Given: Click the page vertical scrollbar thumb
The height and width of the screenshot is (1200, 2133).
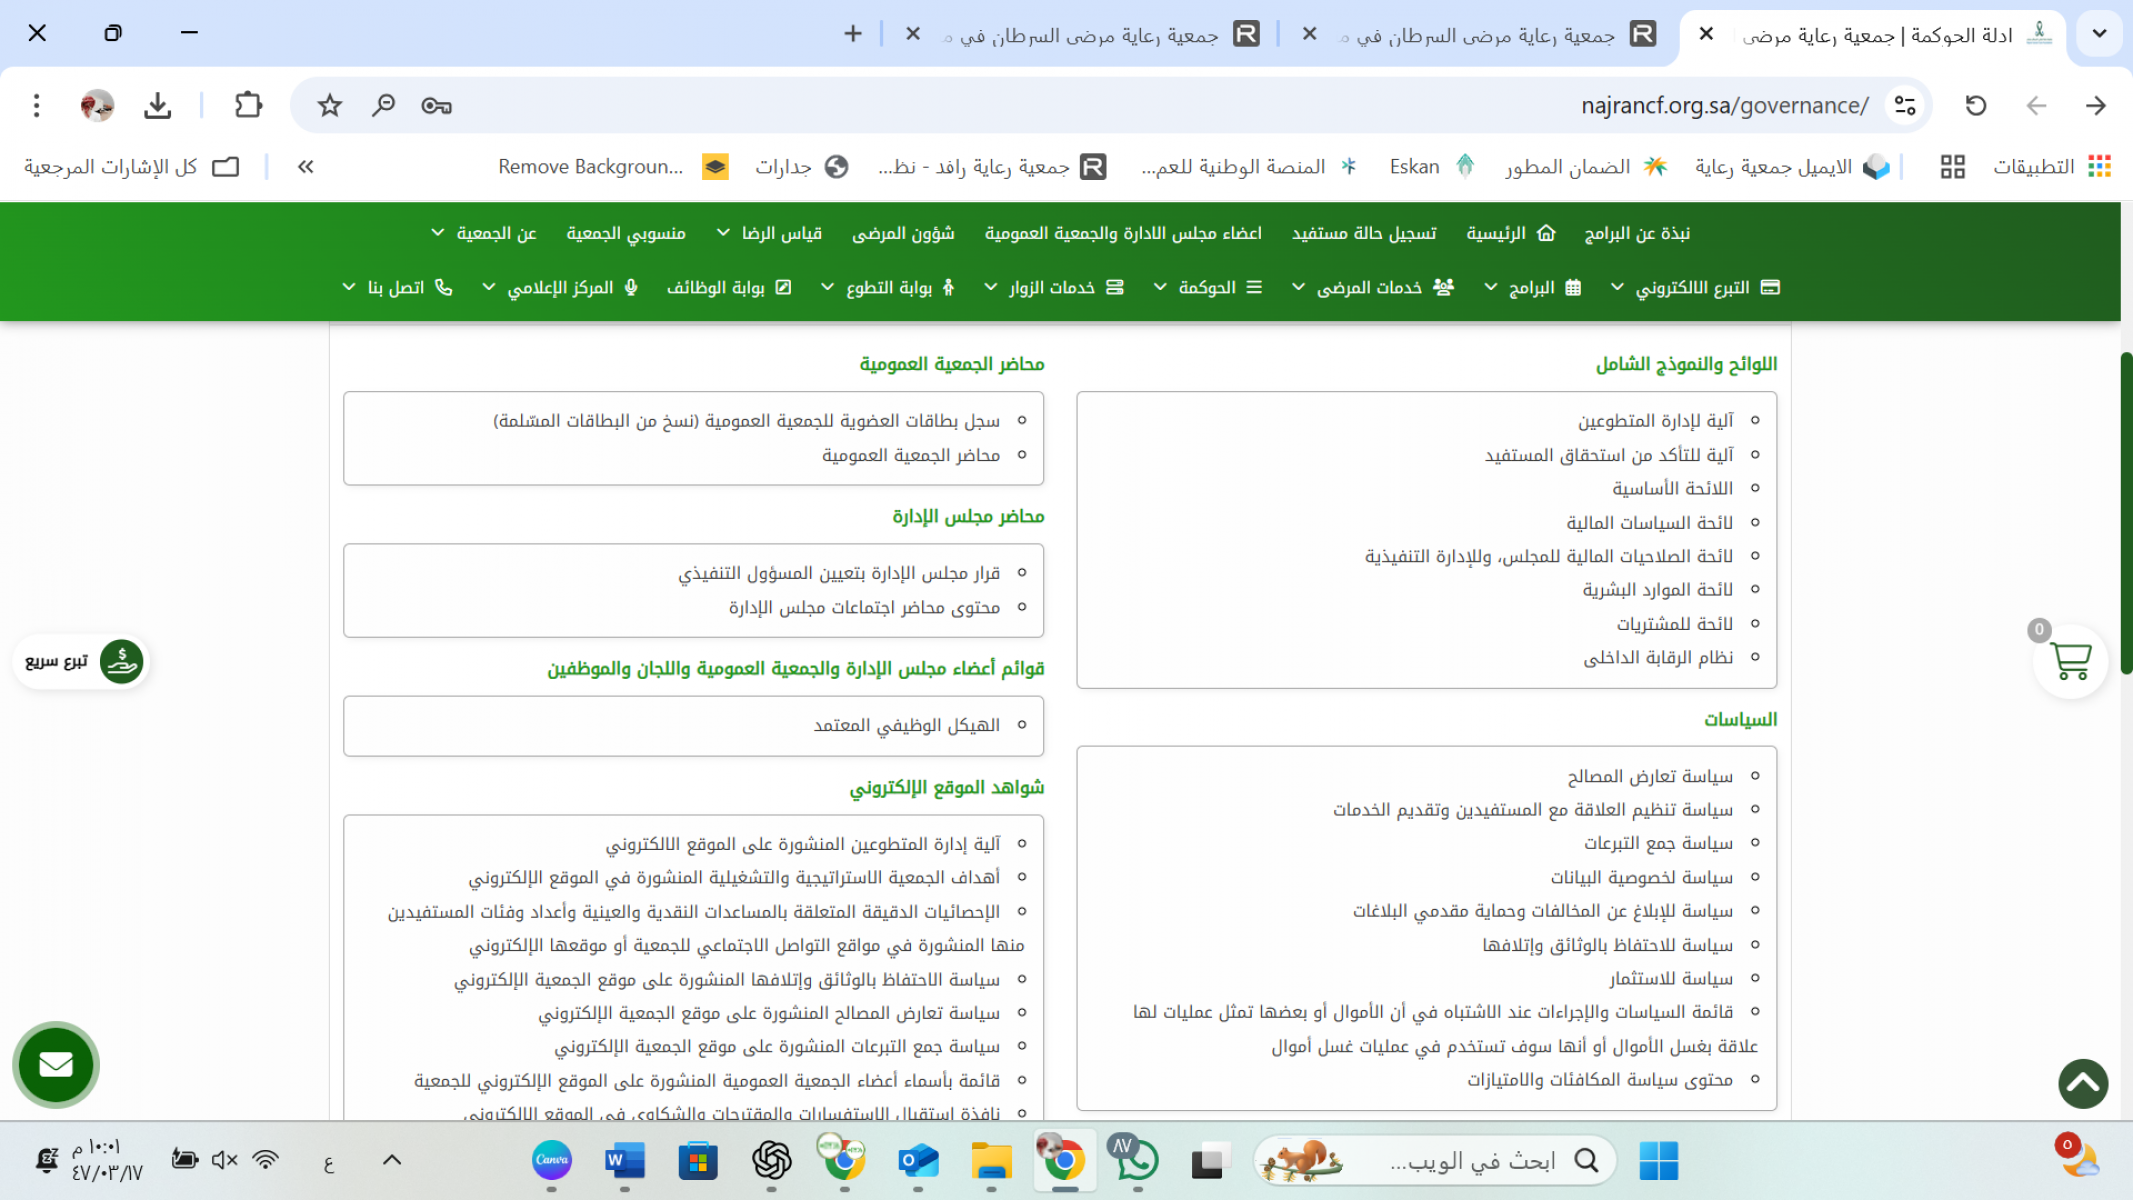Looking at the screenshot, I should click(x=2126, y=512).
